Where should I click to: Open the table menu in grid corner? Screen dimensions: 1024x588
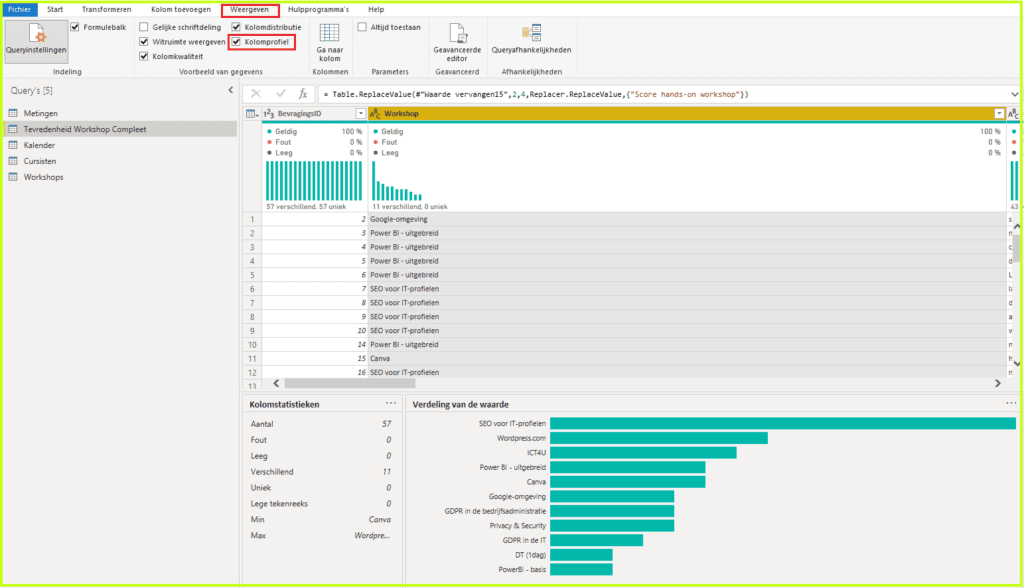(x=251, y=114)
